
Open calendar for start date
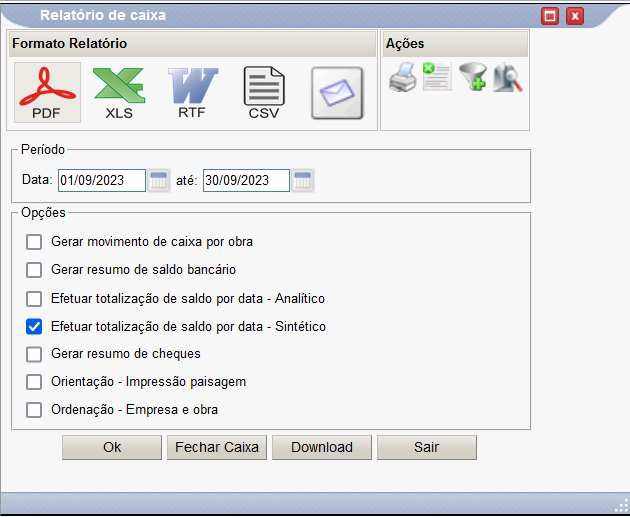tap(158, 180)
